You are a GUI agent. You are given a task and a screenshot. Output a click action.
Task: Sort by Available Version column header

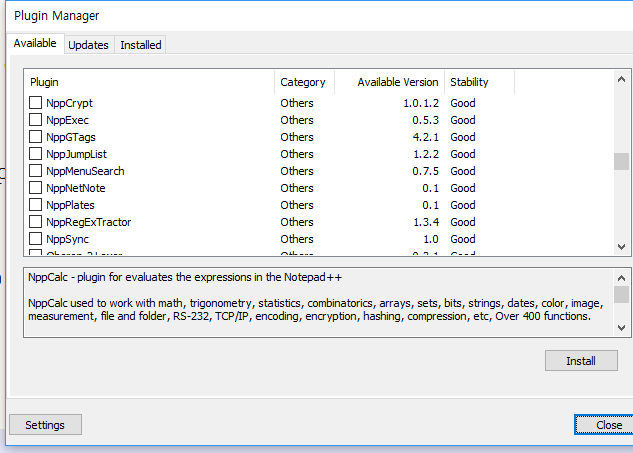[390, 82]
